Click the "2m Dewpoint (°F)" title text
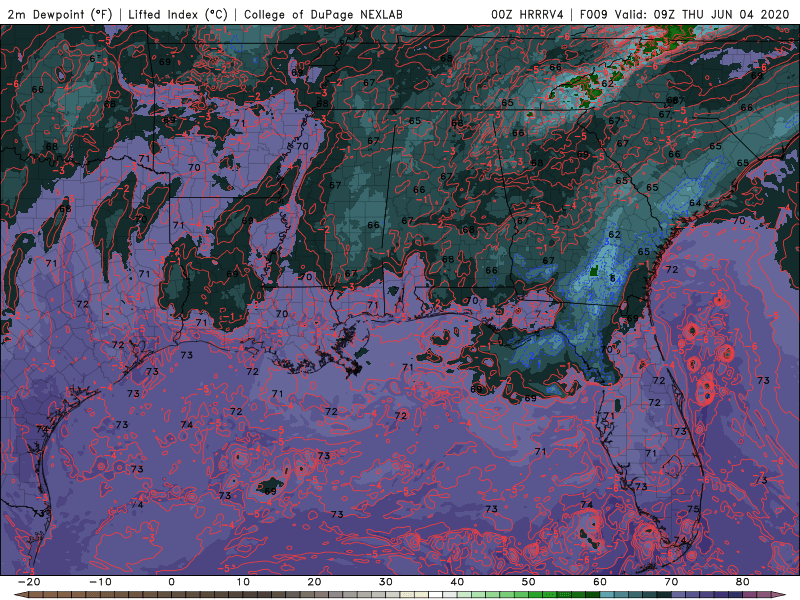Image resolution: width=800 pixels, height=600 pixels. (60, 14)
